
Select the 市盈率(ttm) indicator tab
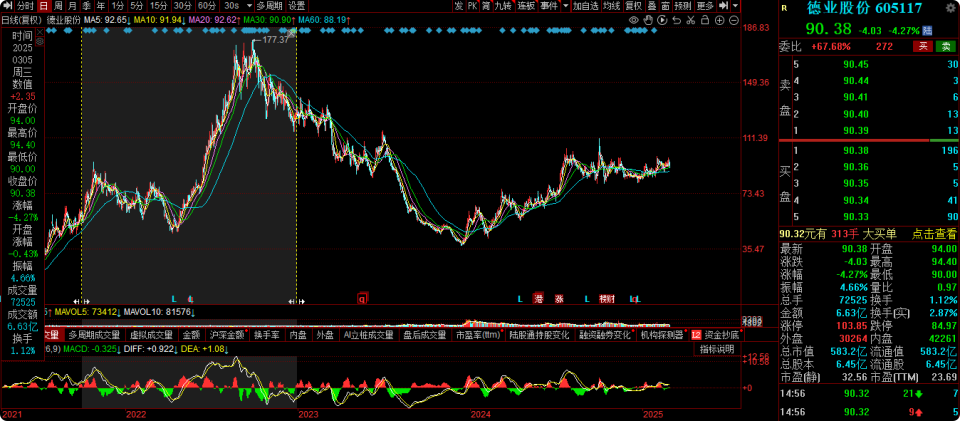[x=479, y=335]
